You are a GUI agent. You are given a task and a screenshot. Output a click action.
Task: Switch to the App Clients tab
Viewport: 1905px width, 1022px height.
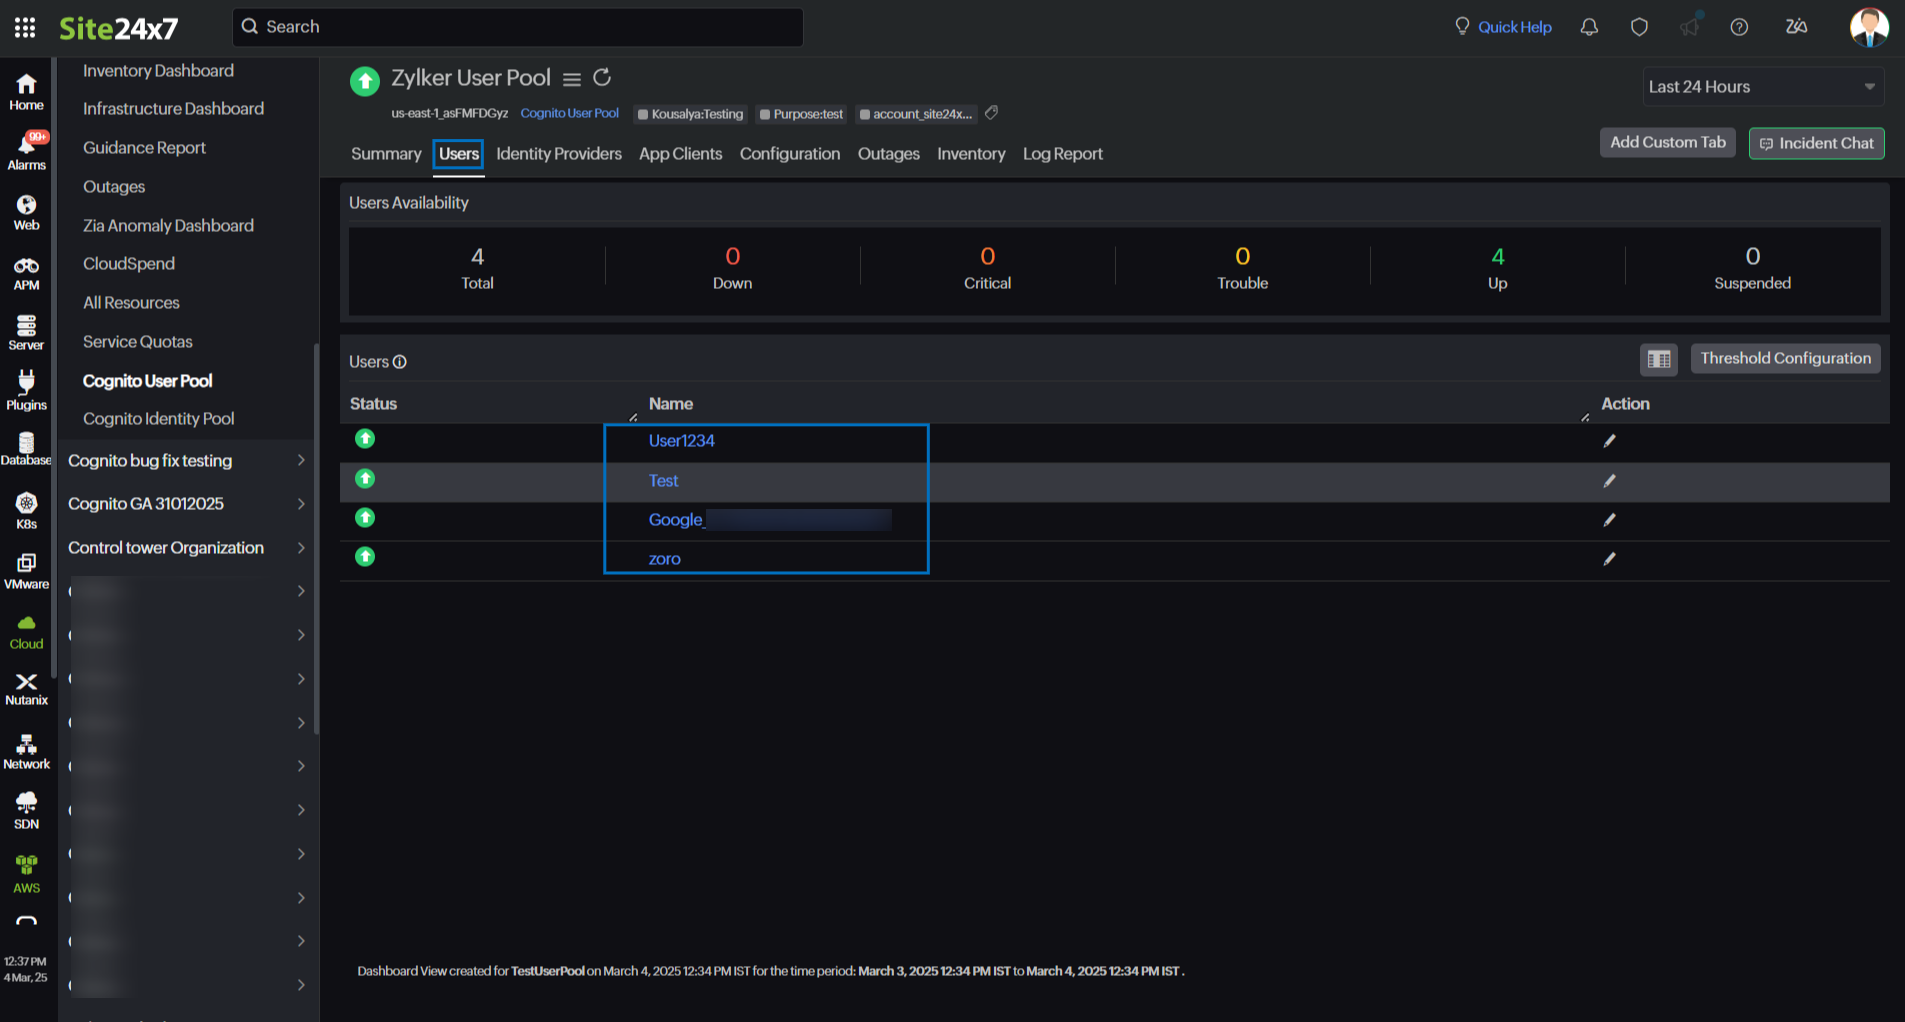(x=680, y=154)
